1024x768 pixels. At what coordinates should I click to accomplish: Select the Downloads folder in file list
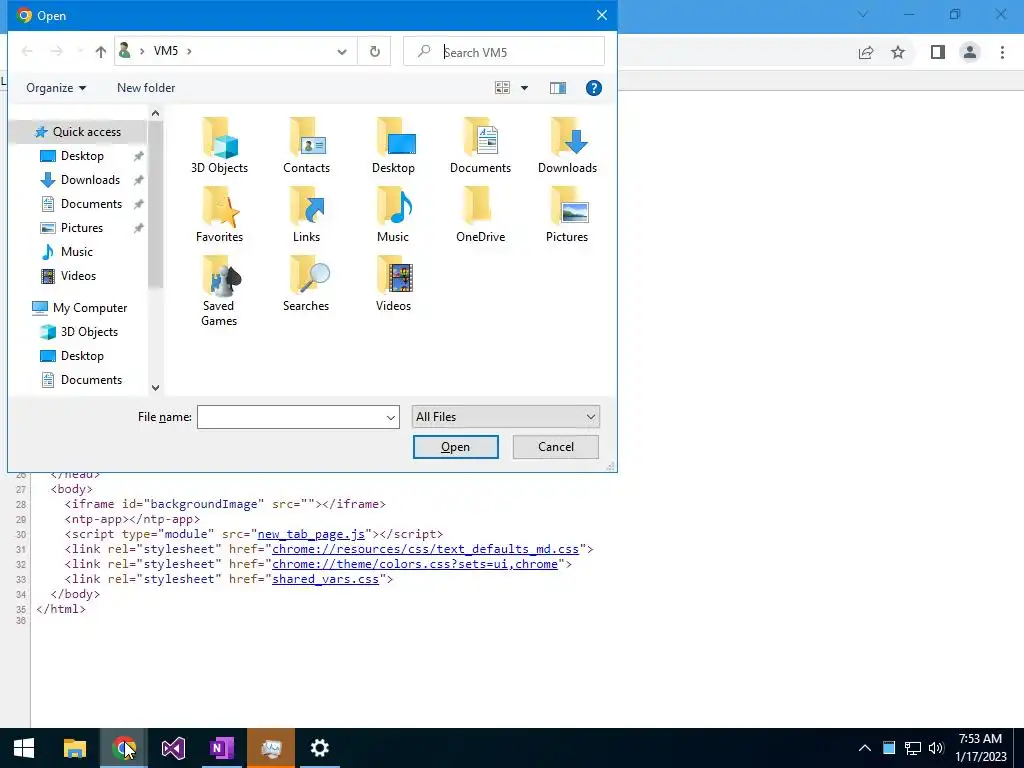click(x=567, y=146)
